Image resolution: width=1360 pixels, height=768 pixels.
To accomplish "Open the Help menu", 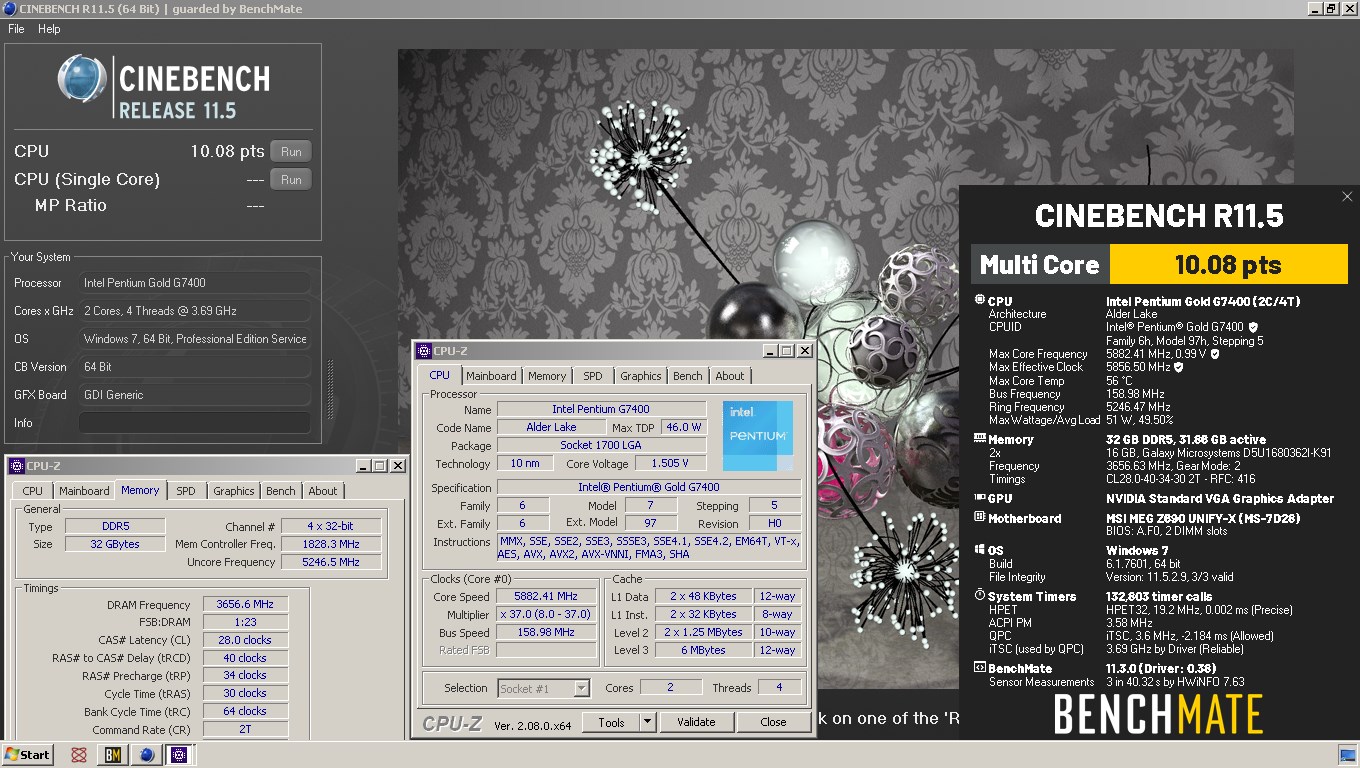I will coord(49,29).
